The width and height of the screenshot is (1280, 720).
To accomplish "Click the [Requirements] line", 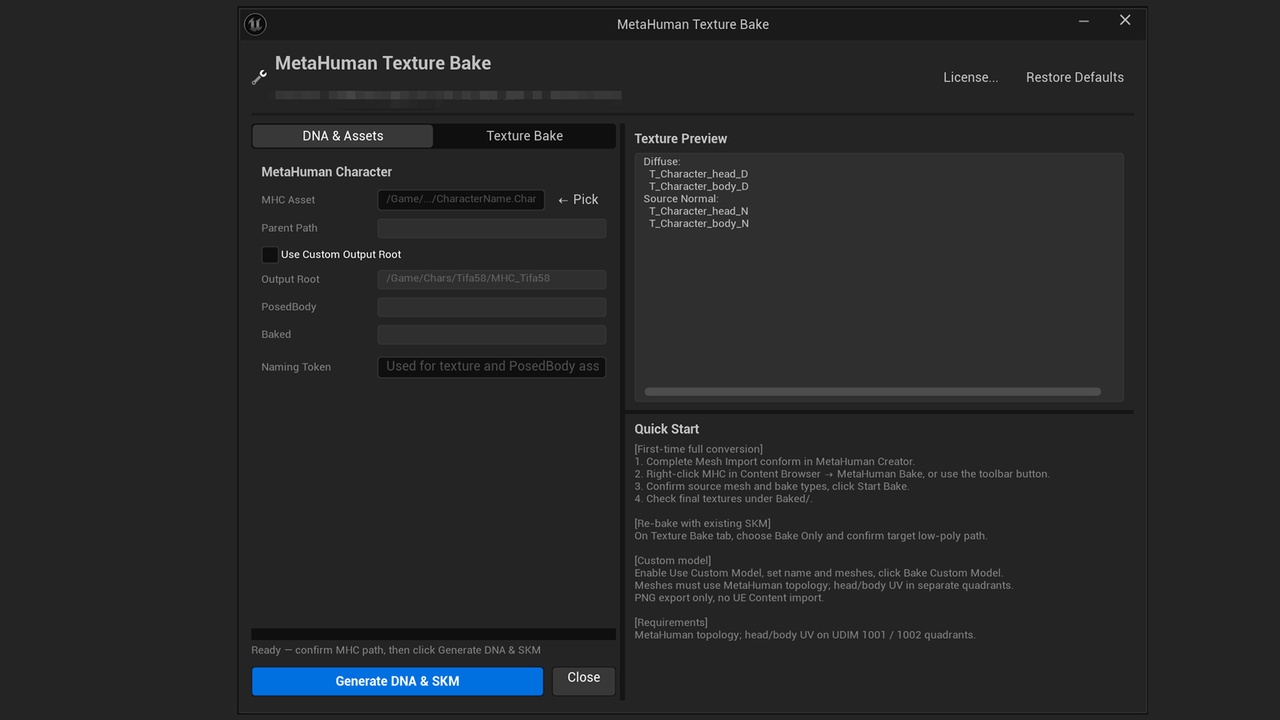I will (671, 623).
